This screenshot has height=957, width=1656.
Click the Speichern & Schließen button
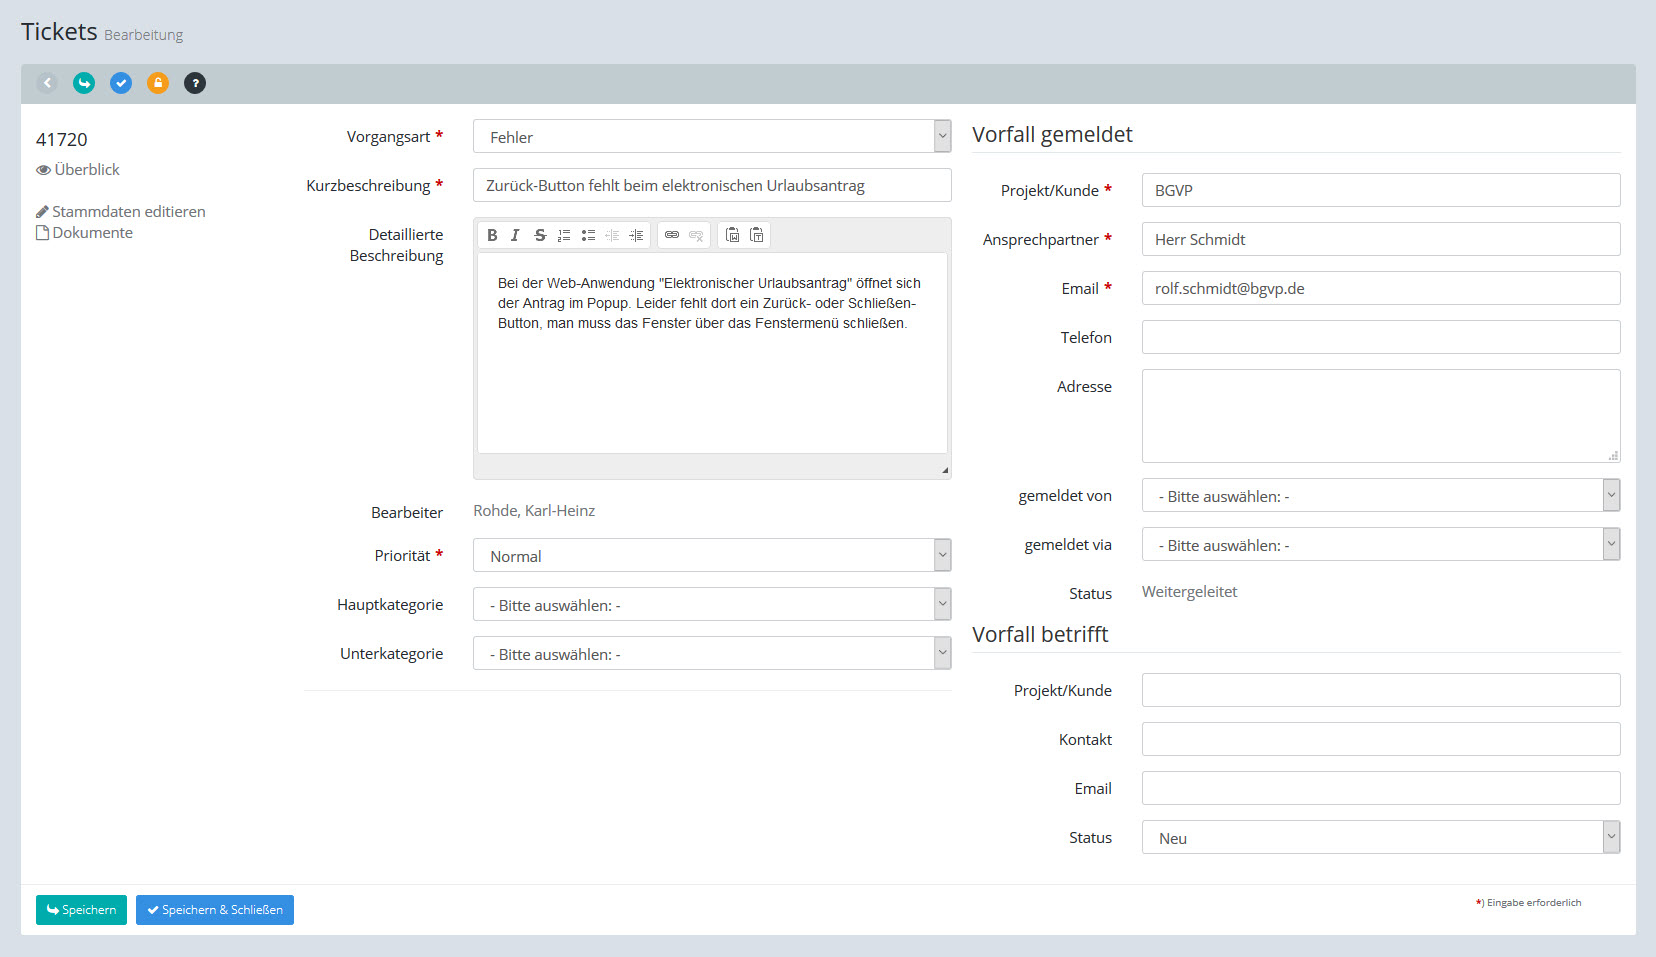coord(215,910)
